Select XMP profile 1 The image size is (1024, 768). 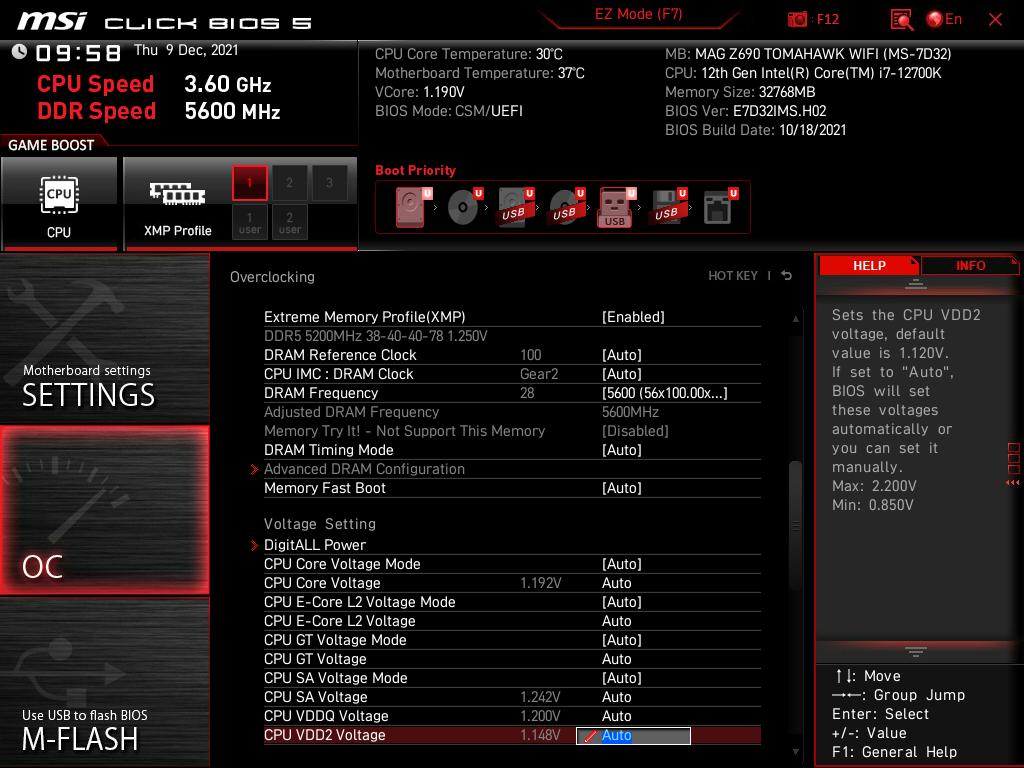tap(249, 183)
